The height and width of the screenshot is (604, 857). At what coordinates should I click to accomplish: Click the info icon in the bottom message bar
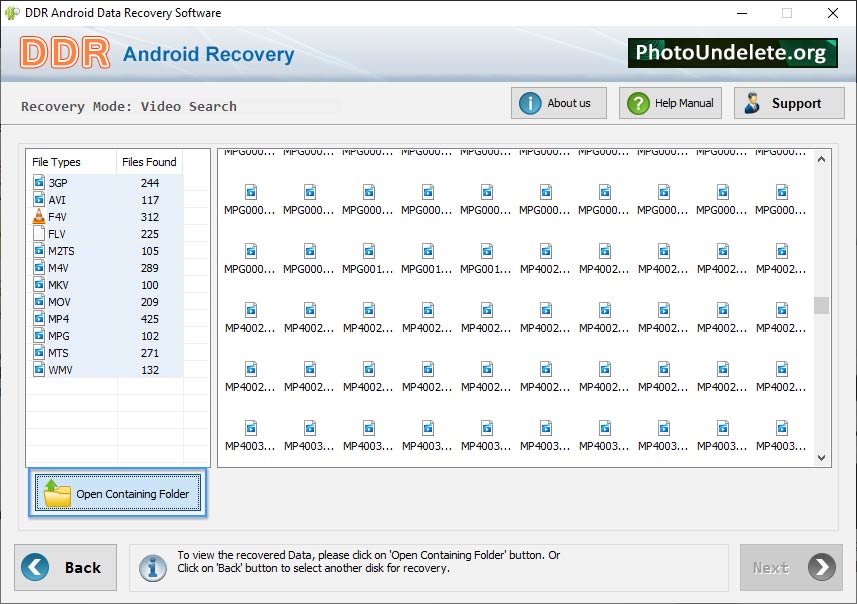[153, 568]
